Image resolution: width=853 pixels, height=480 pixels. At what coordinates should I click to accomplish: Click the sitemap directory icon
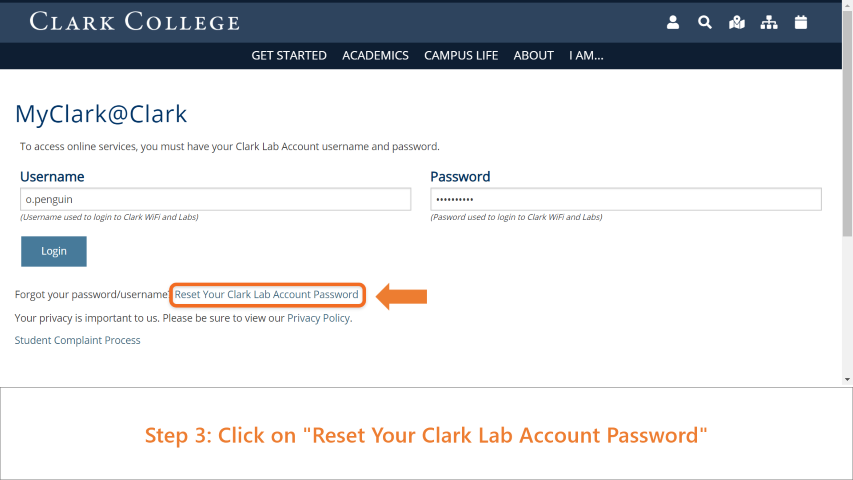[x=769, y=22]
